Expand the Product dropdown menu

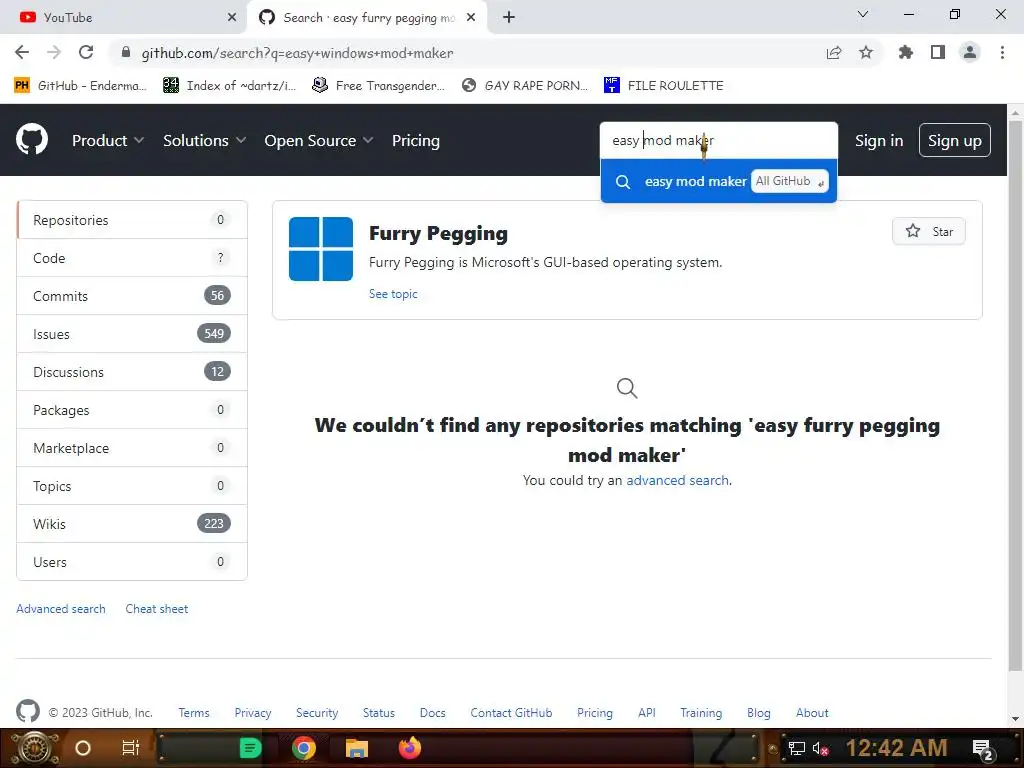point(108,140)
